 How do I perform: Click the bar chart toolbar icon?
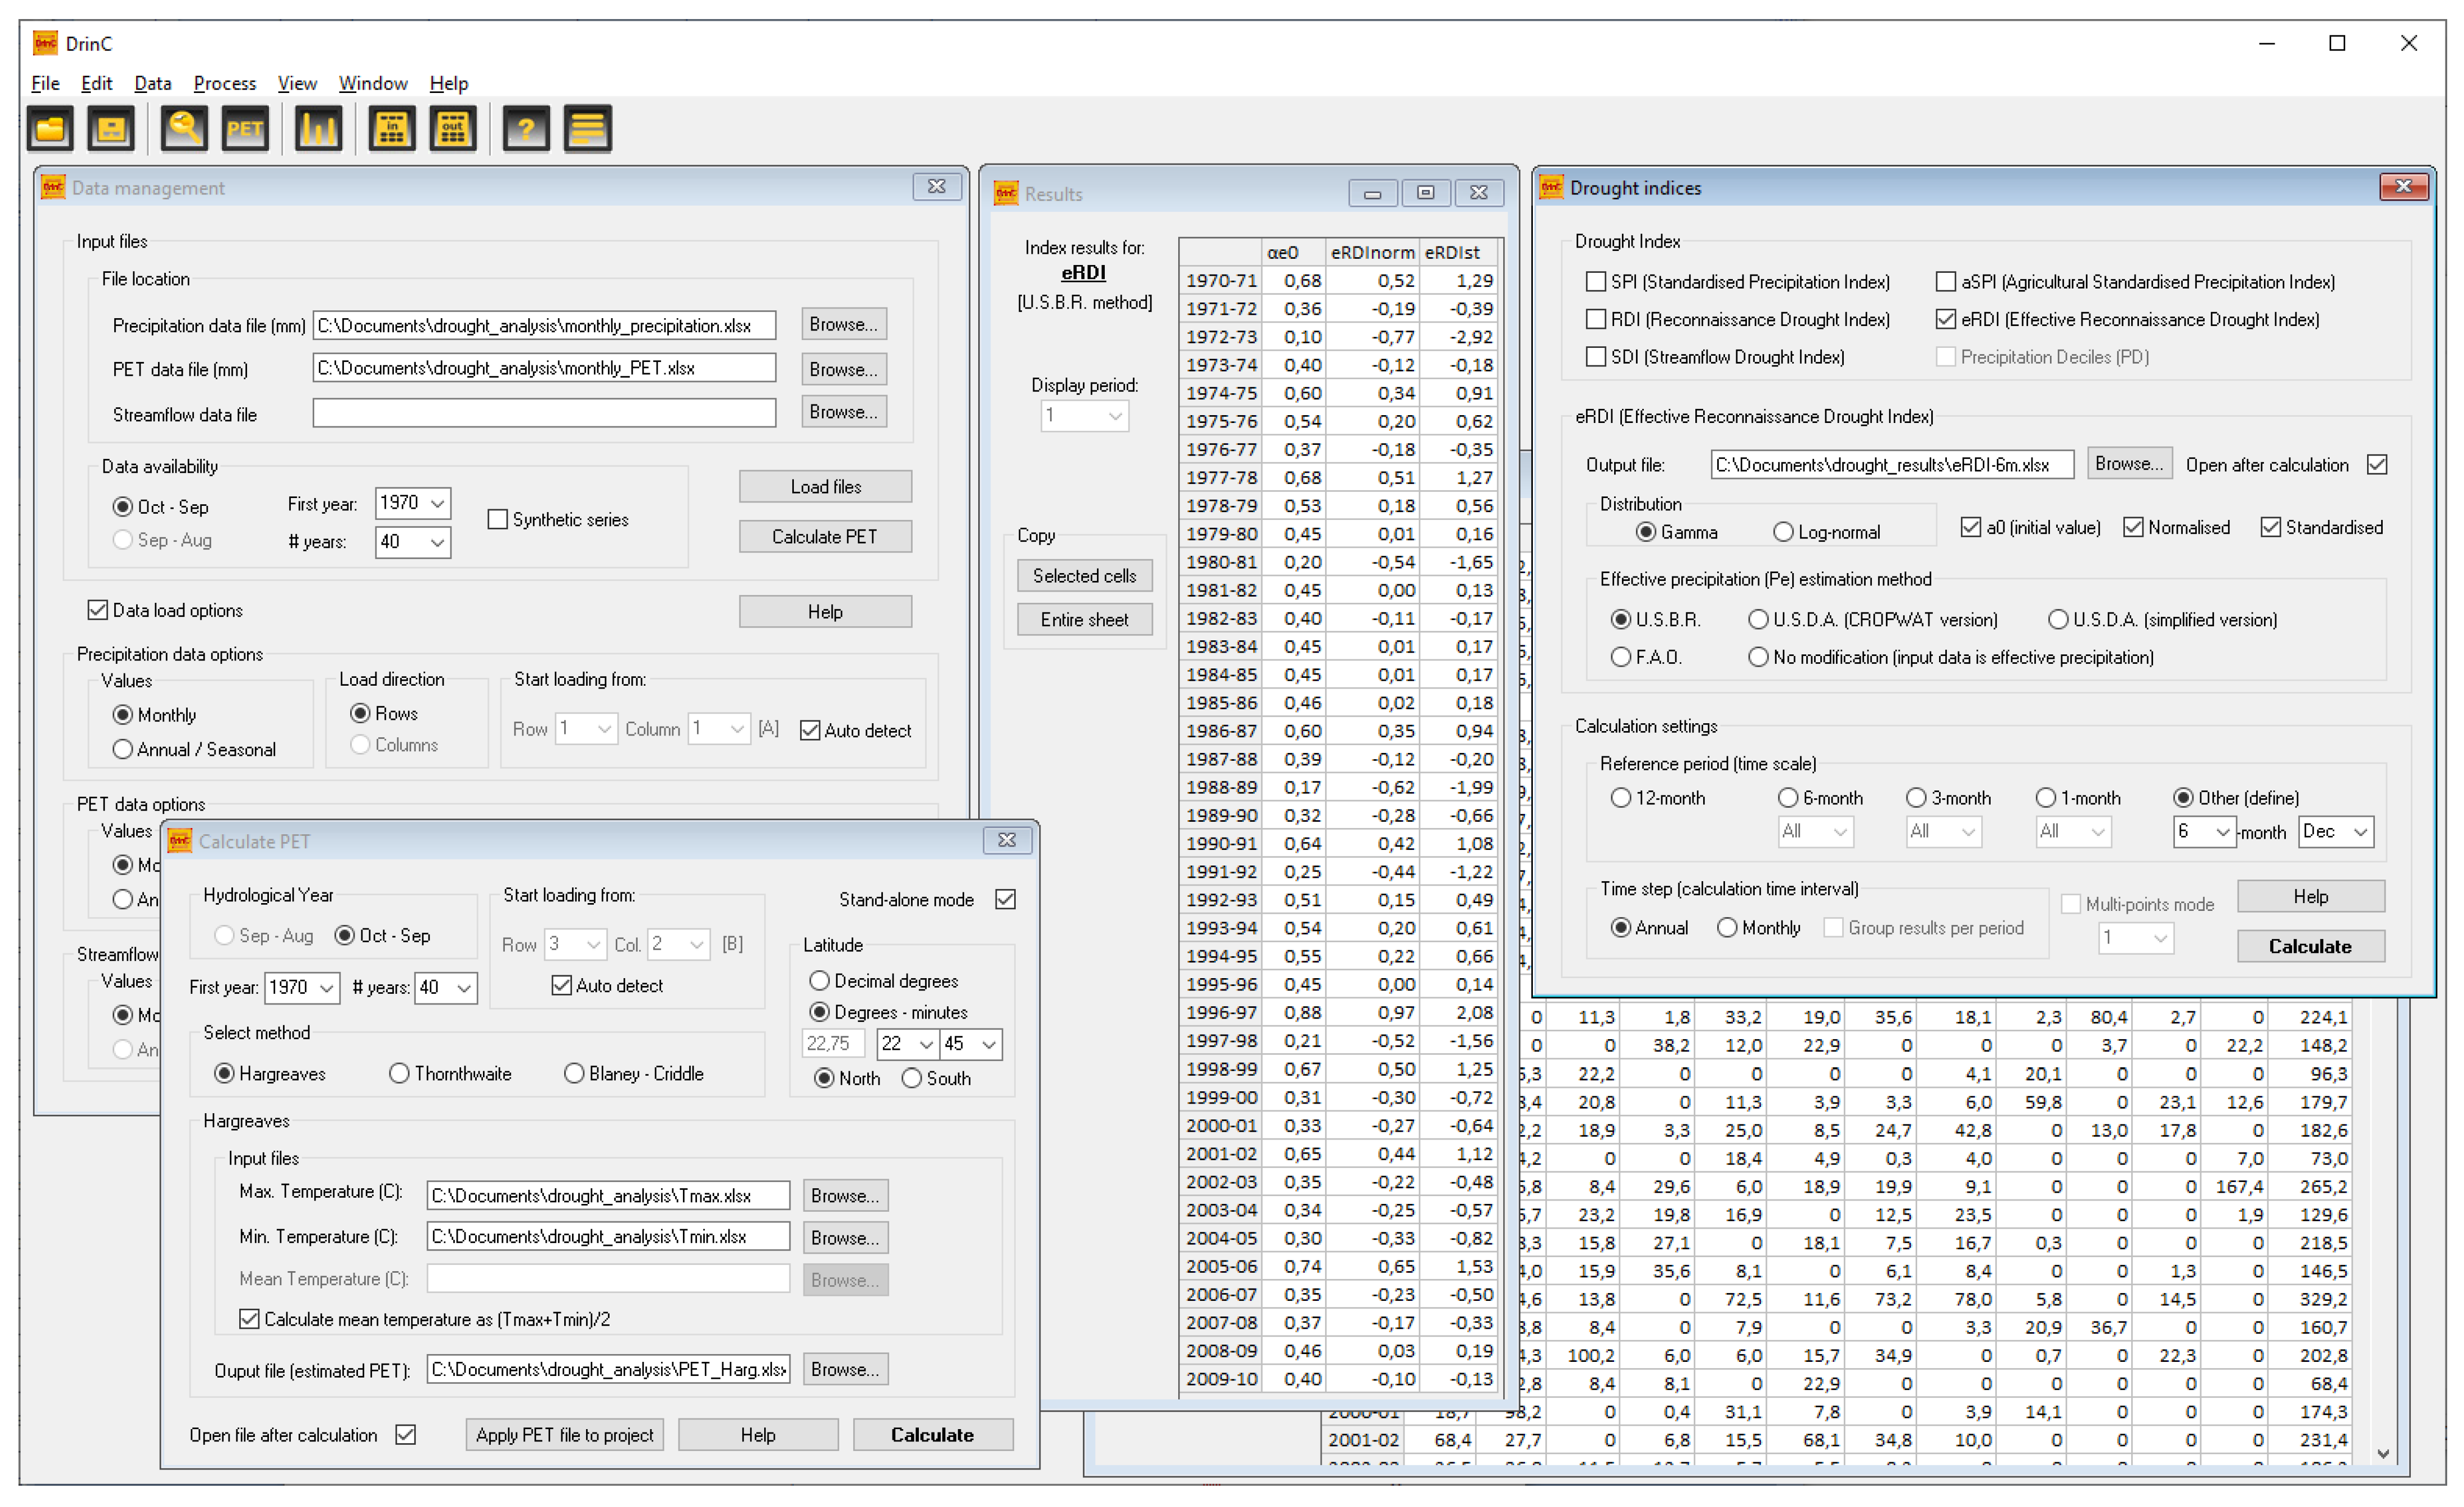[319, 129]
